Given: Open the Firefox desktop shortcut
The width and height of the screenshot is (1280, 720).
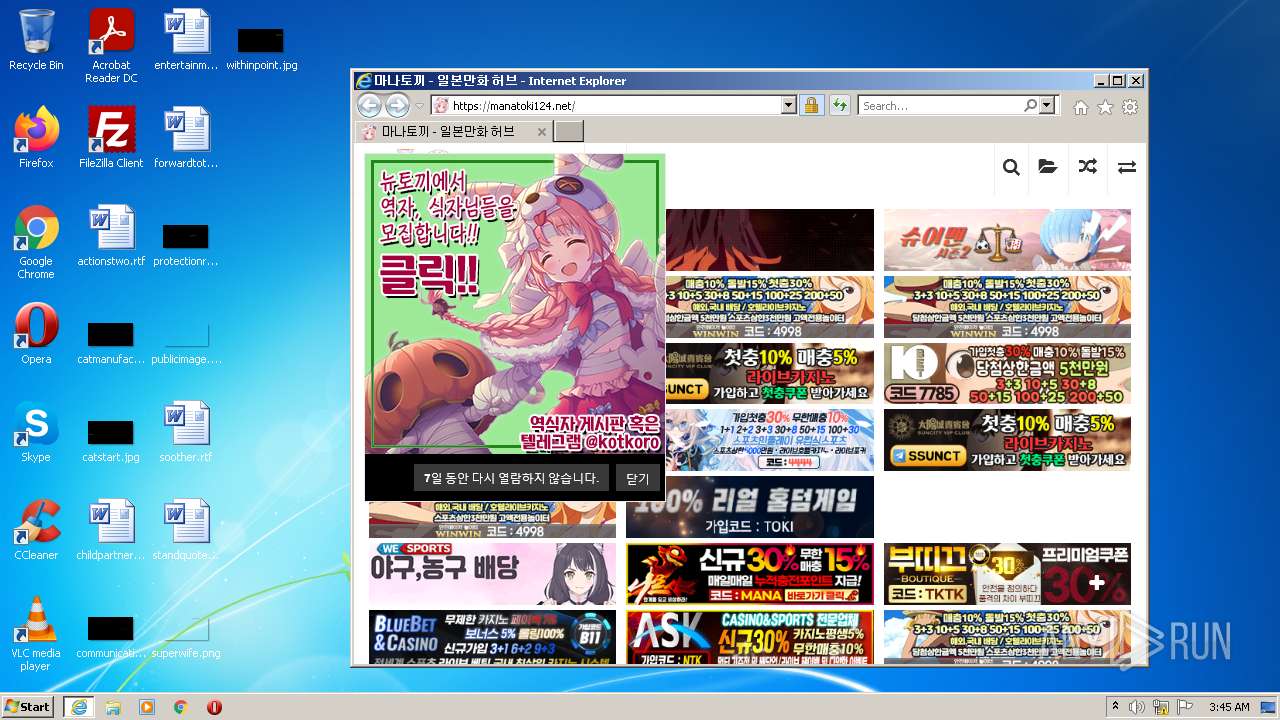Looking at the screenshot, I should pos(36,138).
